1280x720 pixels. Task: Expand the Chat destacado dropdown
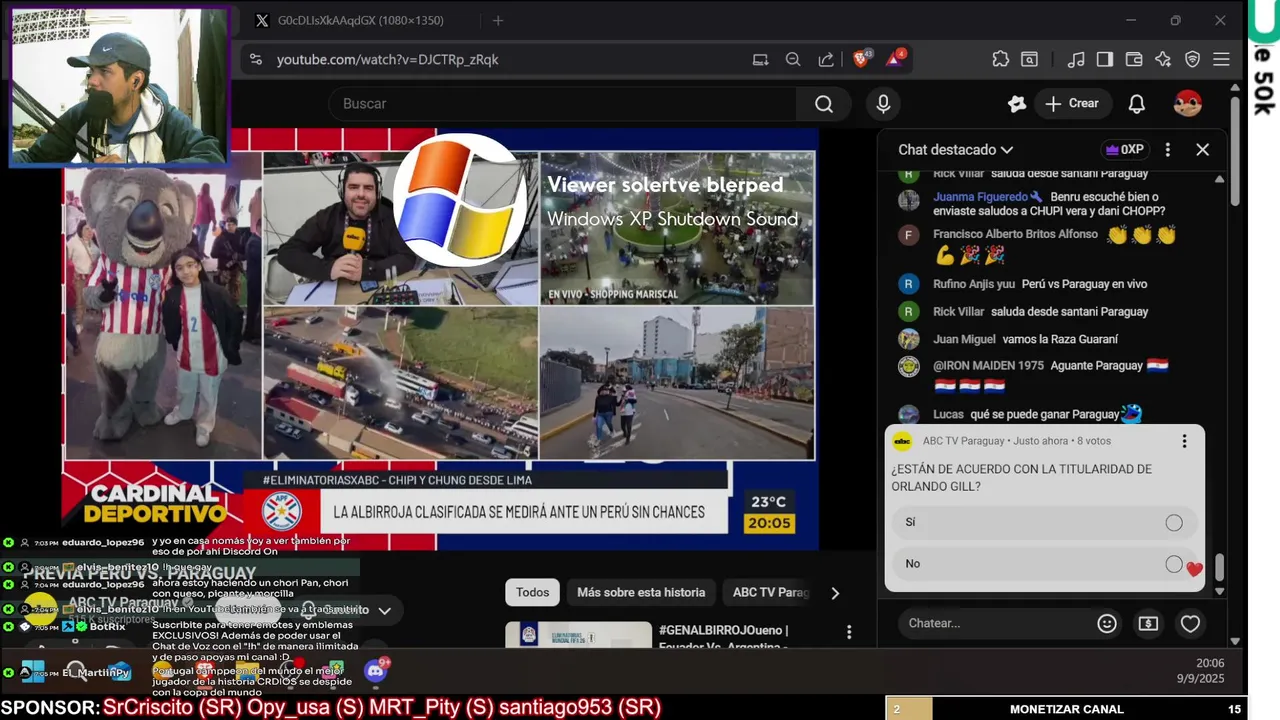click(955, 150)
